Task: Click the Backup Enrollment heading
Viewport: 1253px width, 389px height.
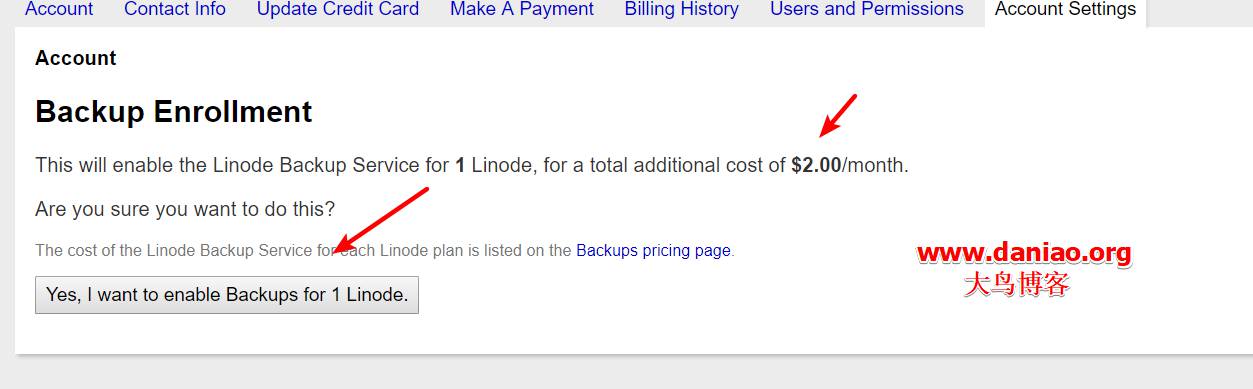Action: [174, 112]
